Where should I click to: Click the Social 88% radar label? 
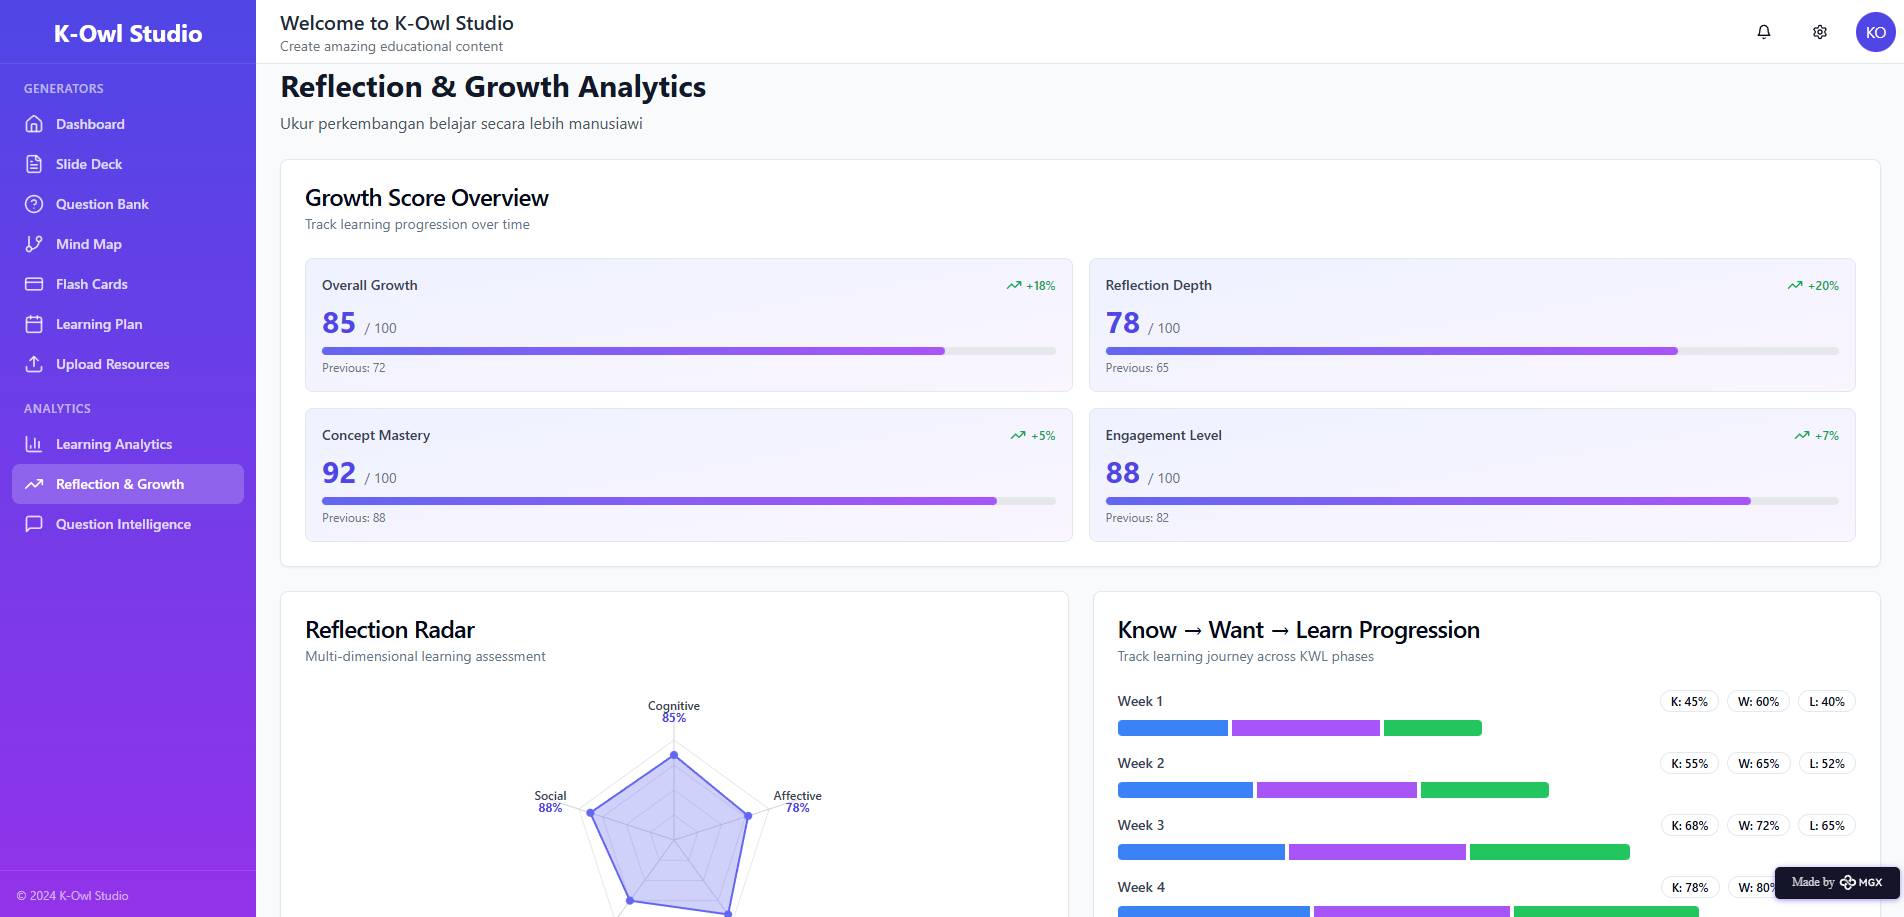click(550, 802)
